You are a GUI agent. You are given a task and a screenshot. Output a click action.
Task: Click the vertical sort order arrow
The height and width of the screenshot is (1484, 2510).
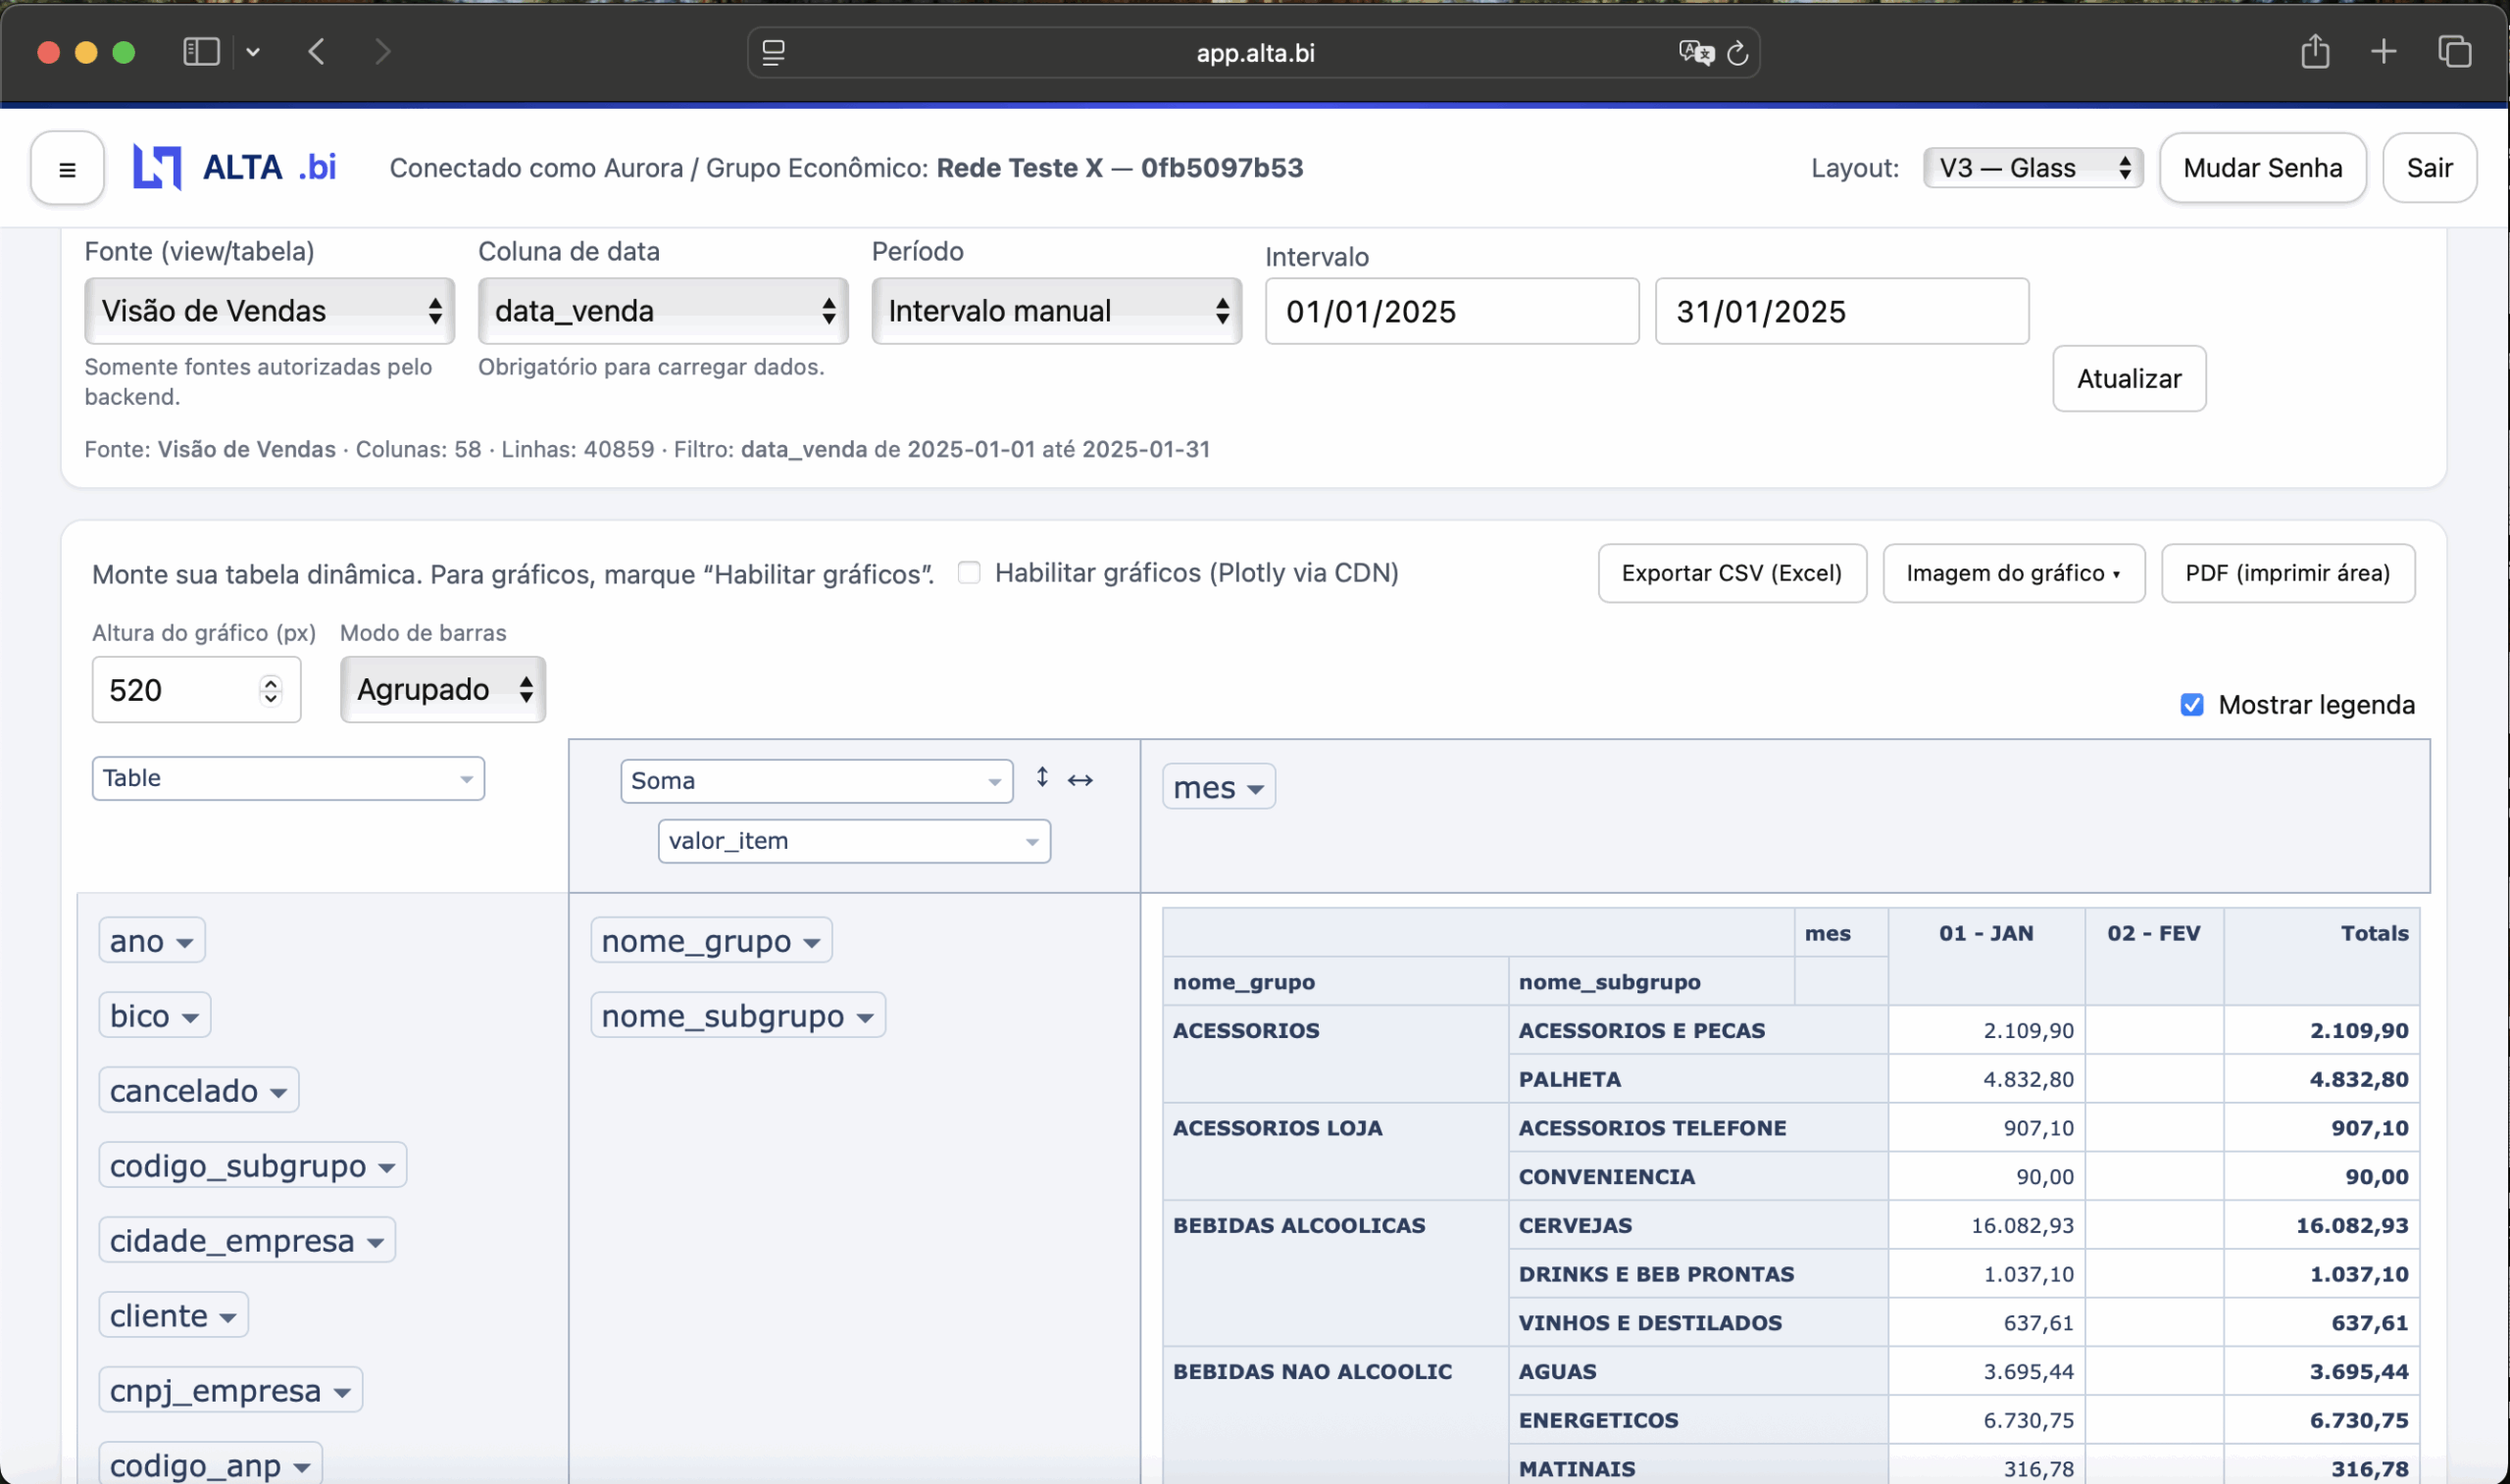pyautogui.click(x=1042, y=777)
